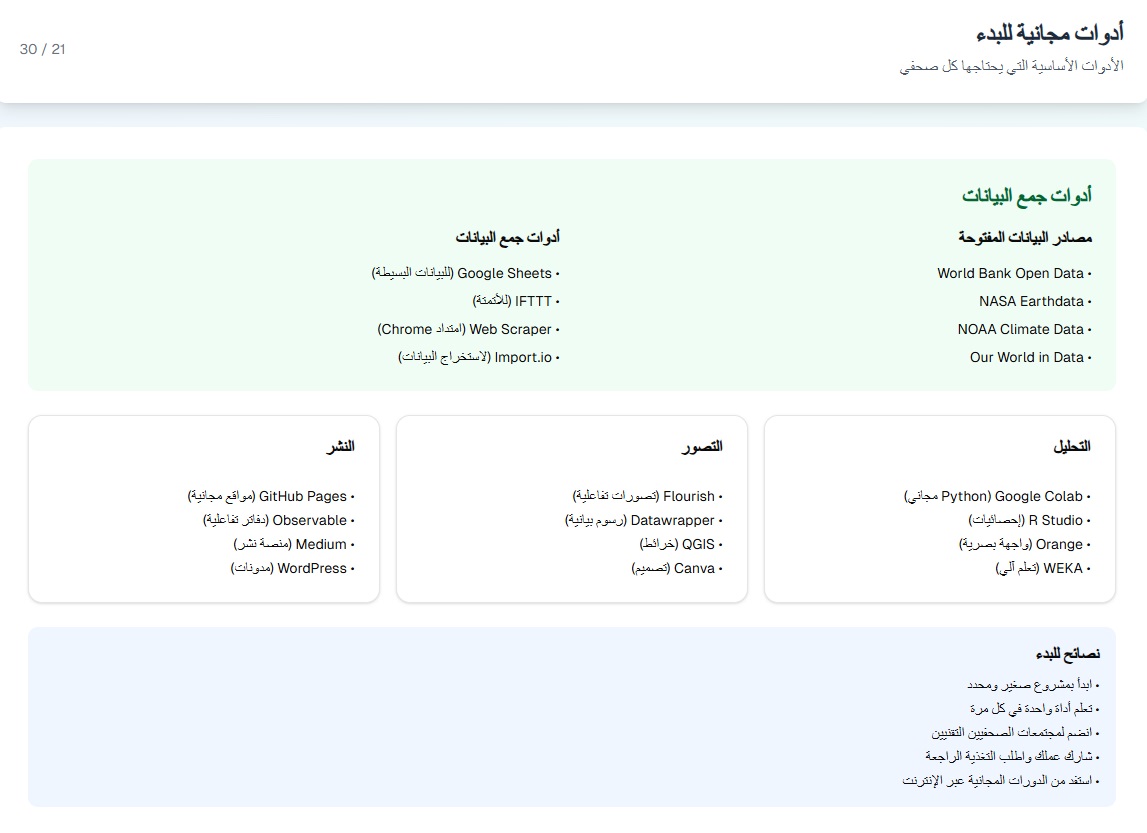1147x833 pixels.
Task: Select Google Colab item
Action: [x=997, y=496]
